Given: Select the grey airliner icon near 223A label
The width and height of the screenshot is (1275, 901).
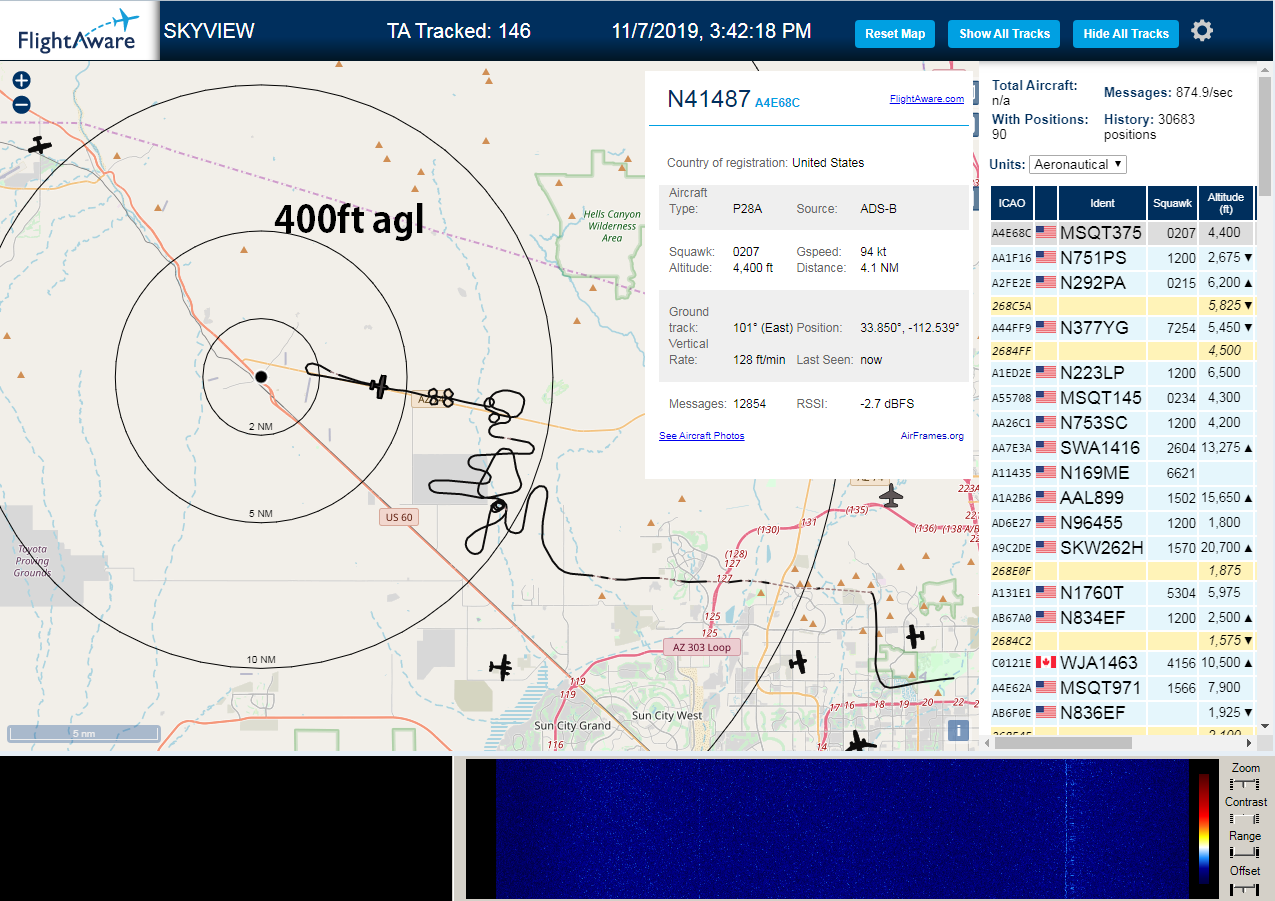Looking at the screenshot, I should 891,494.
